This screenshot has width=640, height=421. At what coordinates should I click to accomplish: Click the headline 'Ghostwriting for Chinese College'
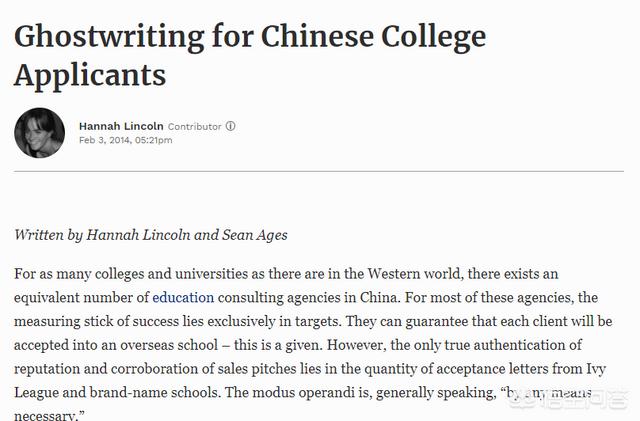tap(249, 36)
